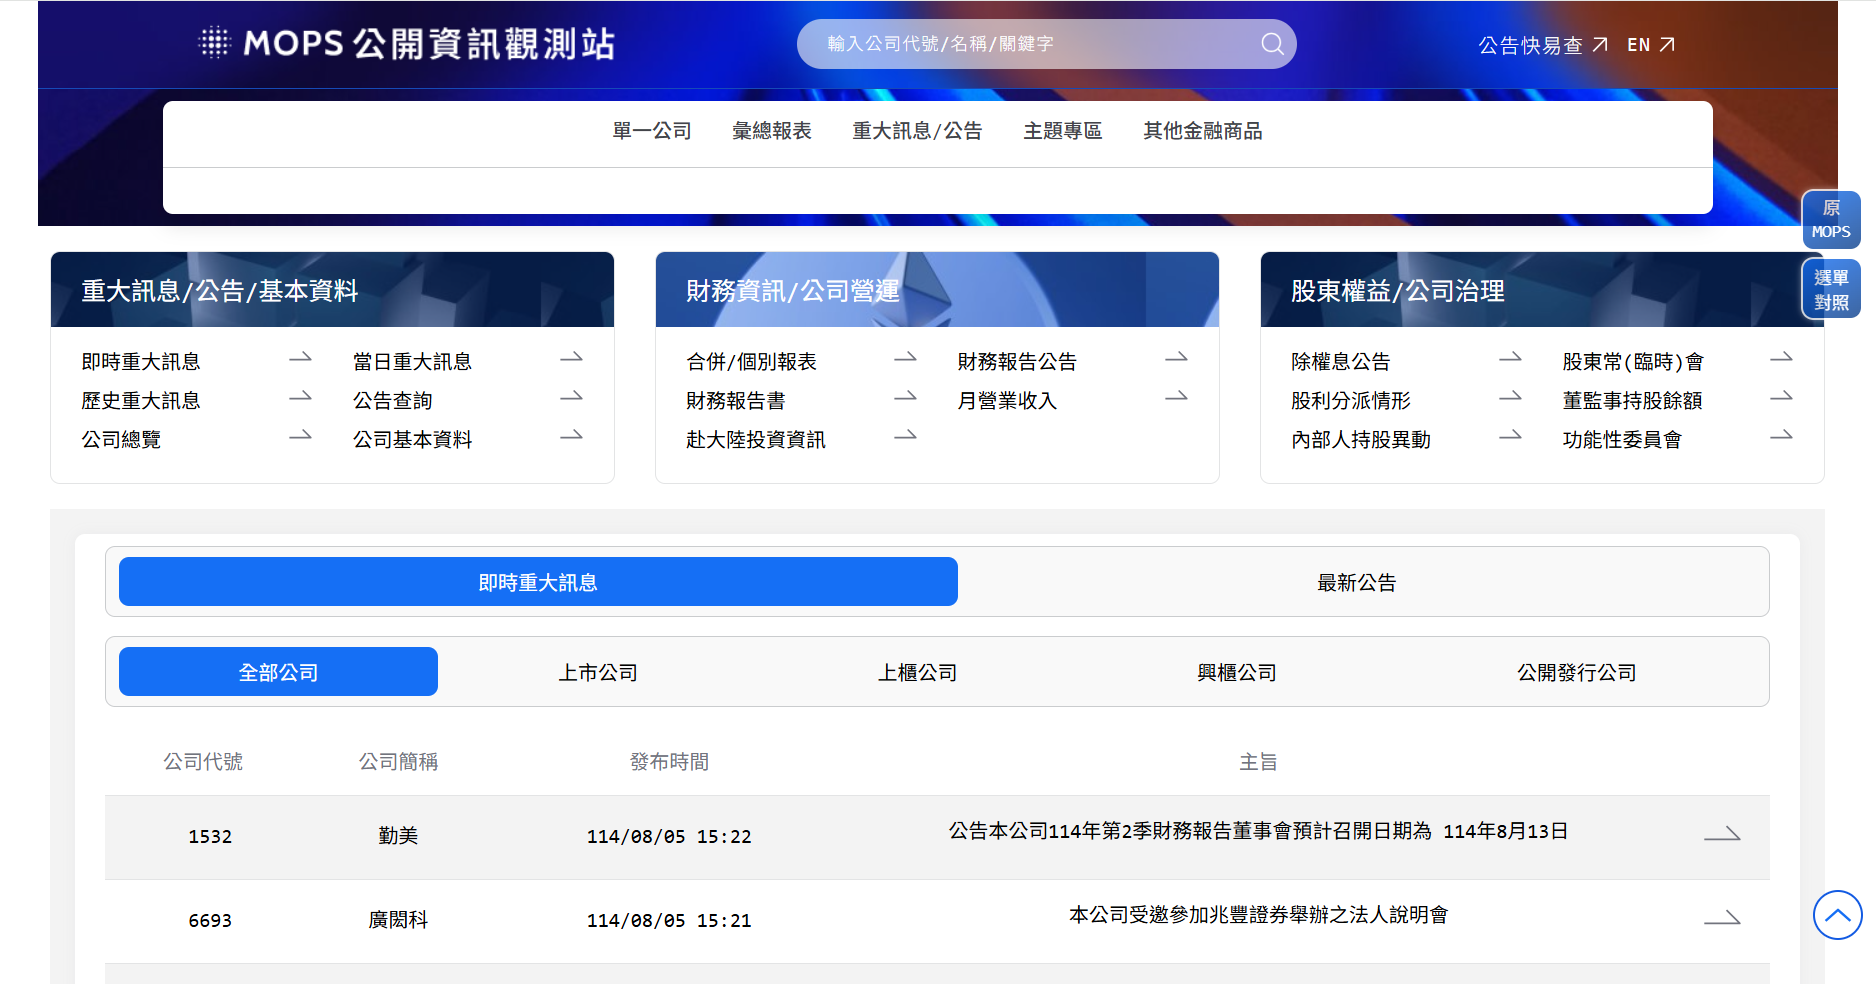Open 即時重大訊息 link in first card
Image resolution: width=1876 pixels, height=984 pixels.
coord(141,361)
